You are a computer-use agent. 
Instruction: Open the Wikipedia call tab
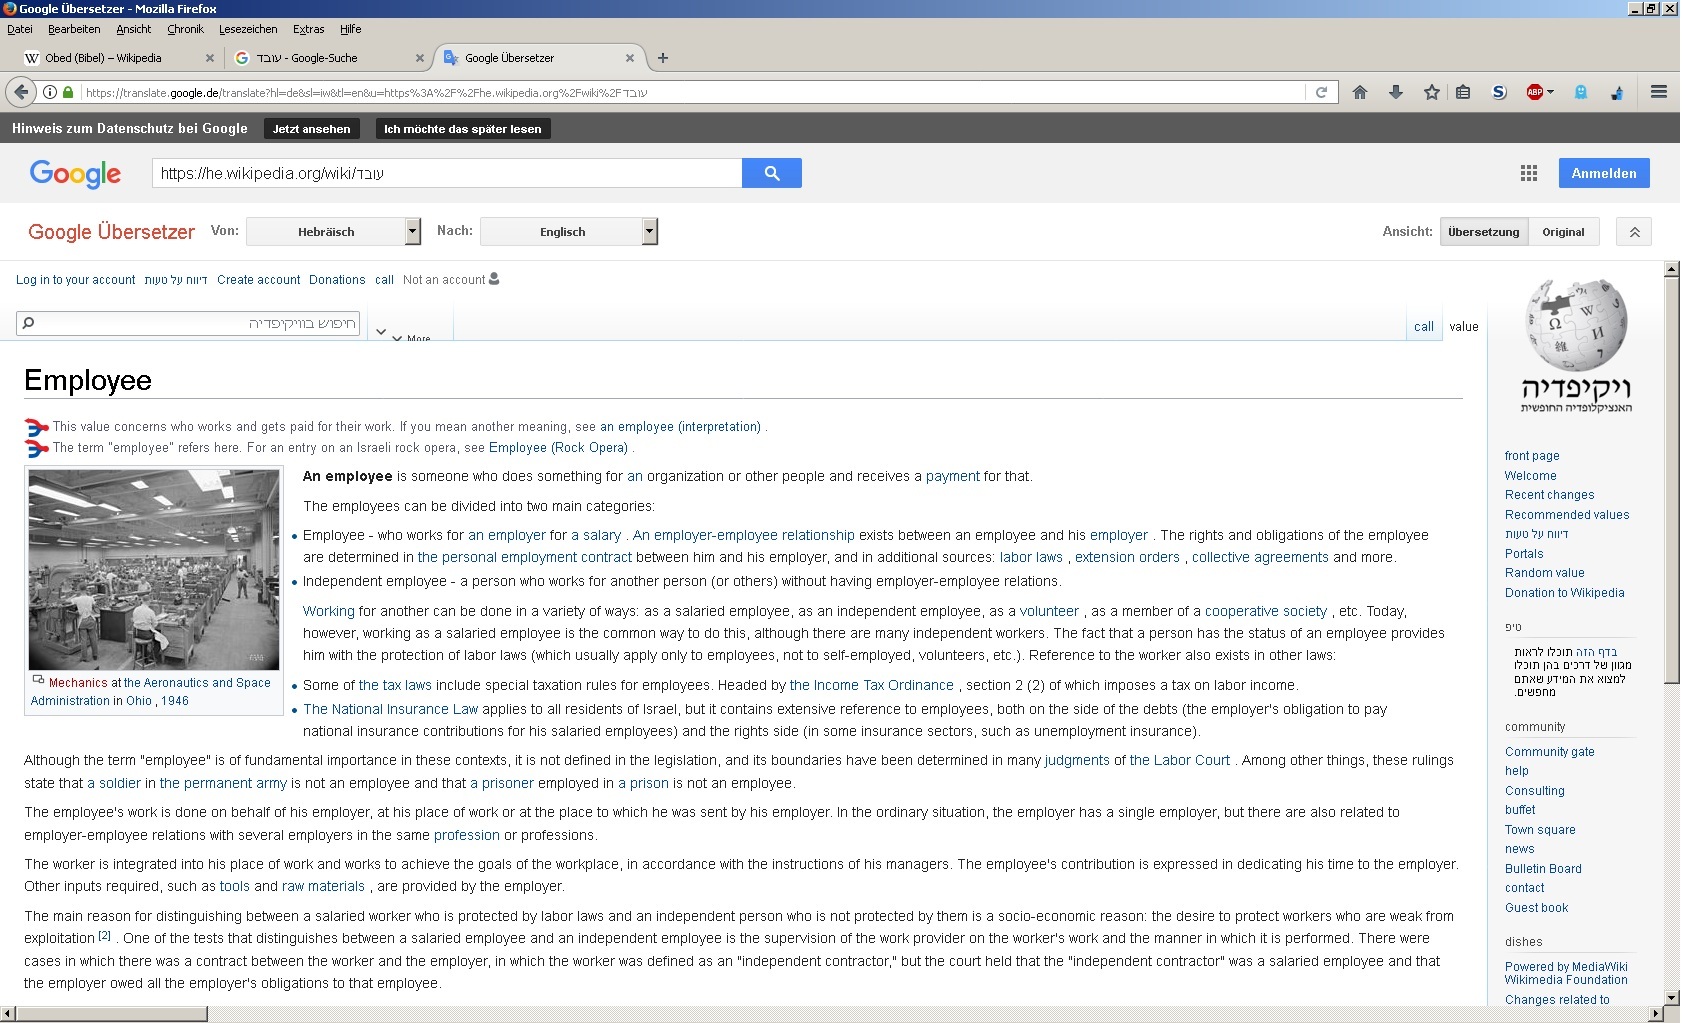point(1424,327)
